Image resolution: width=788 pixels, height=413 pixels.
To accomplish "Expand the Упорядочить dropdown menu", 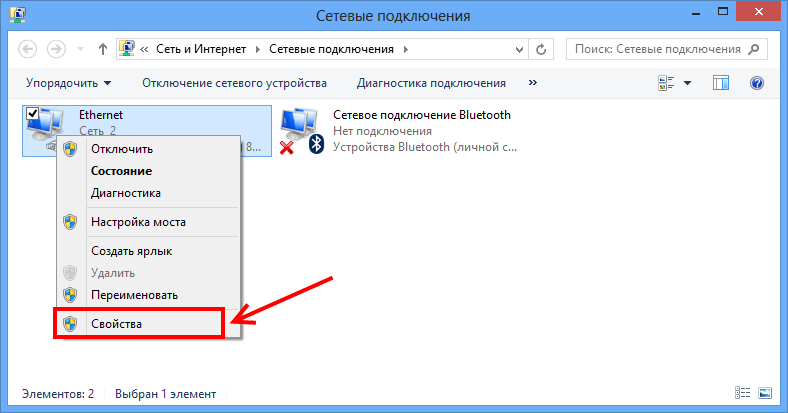I will pyautogui.click(x=68, y=83).
